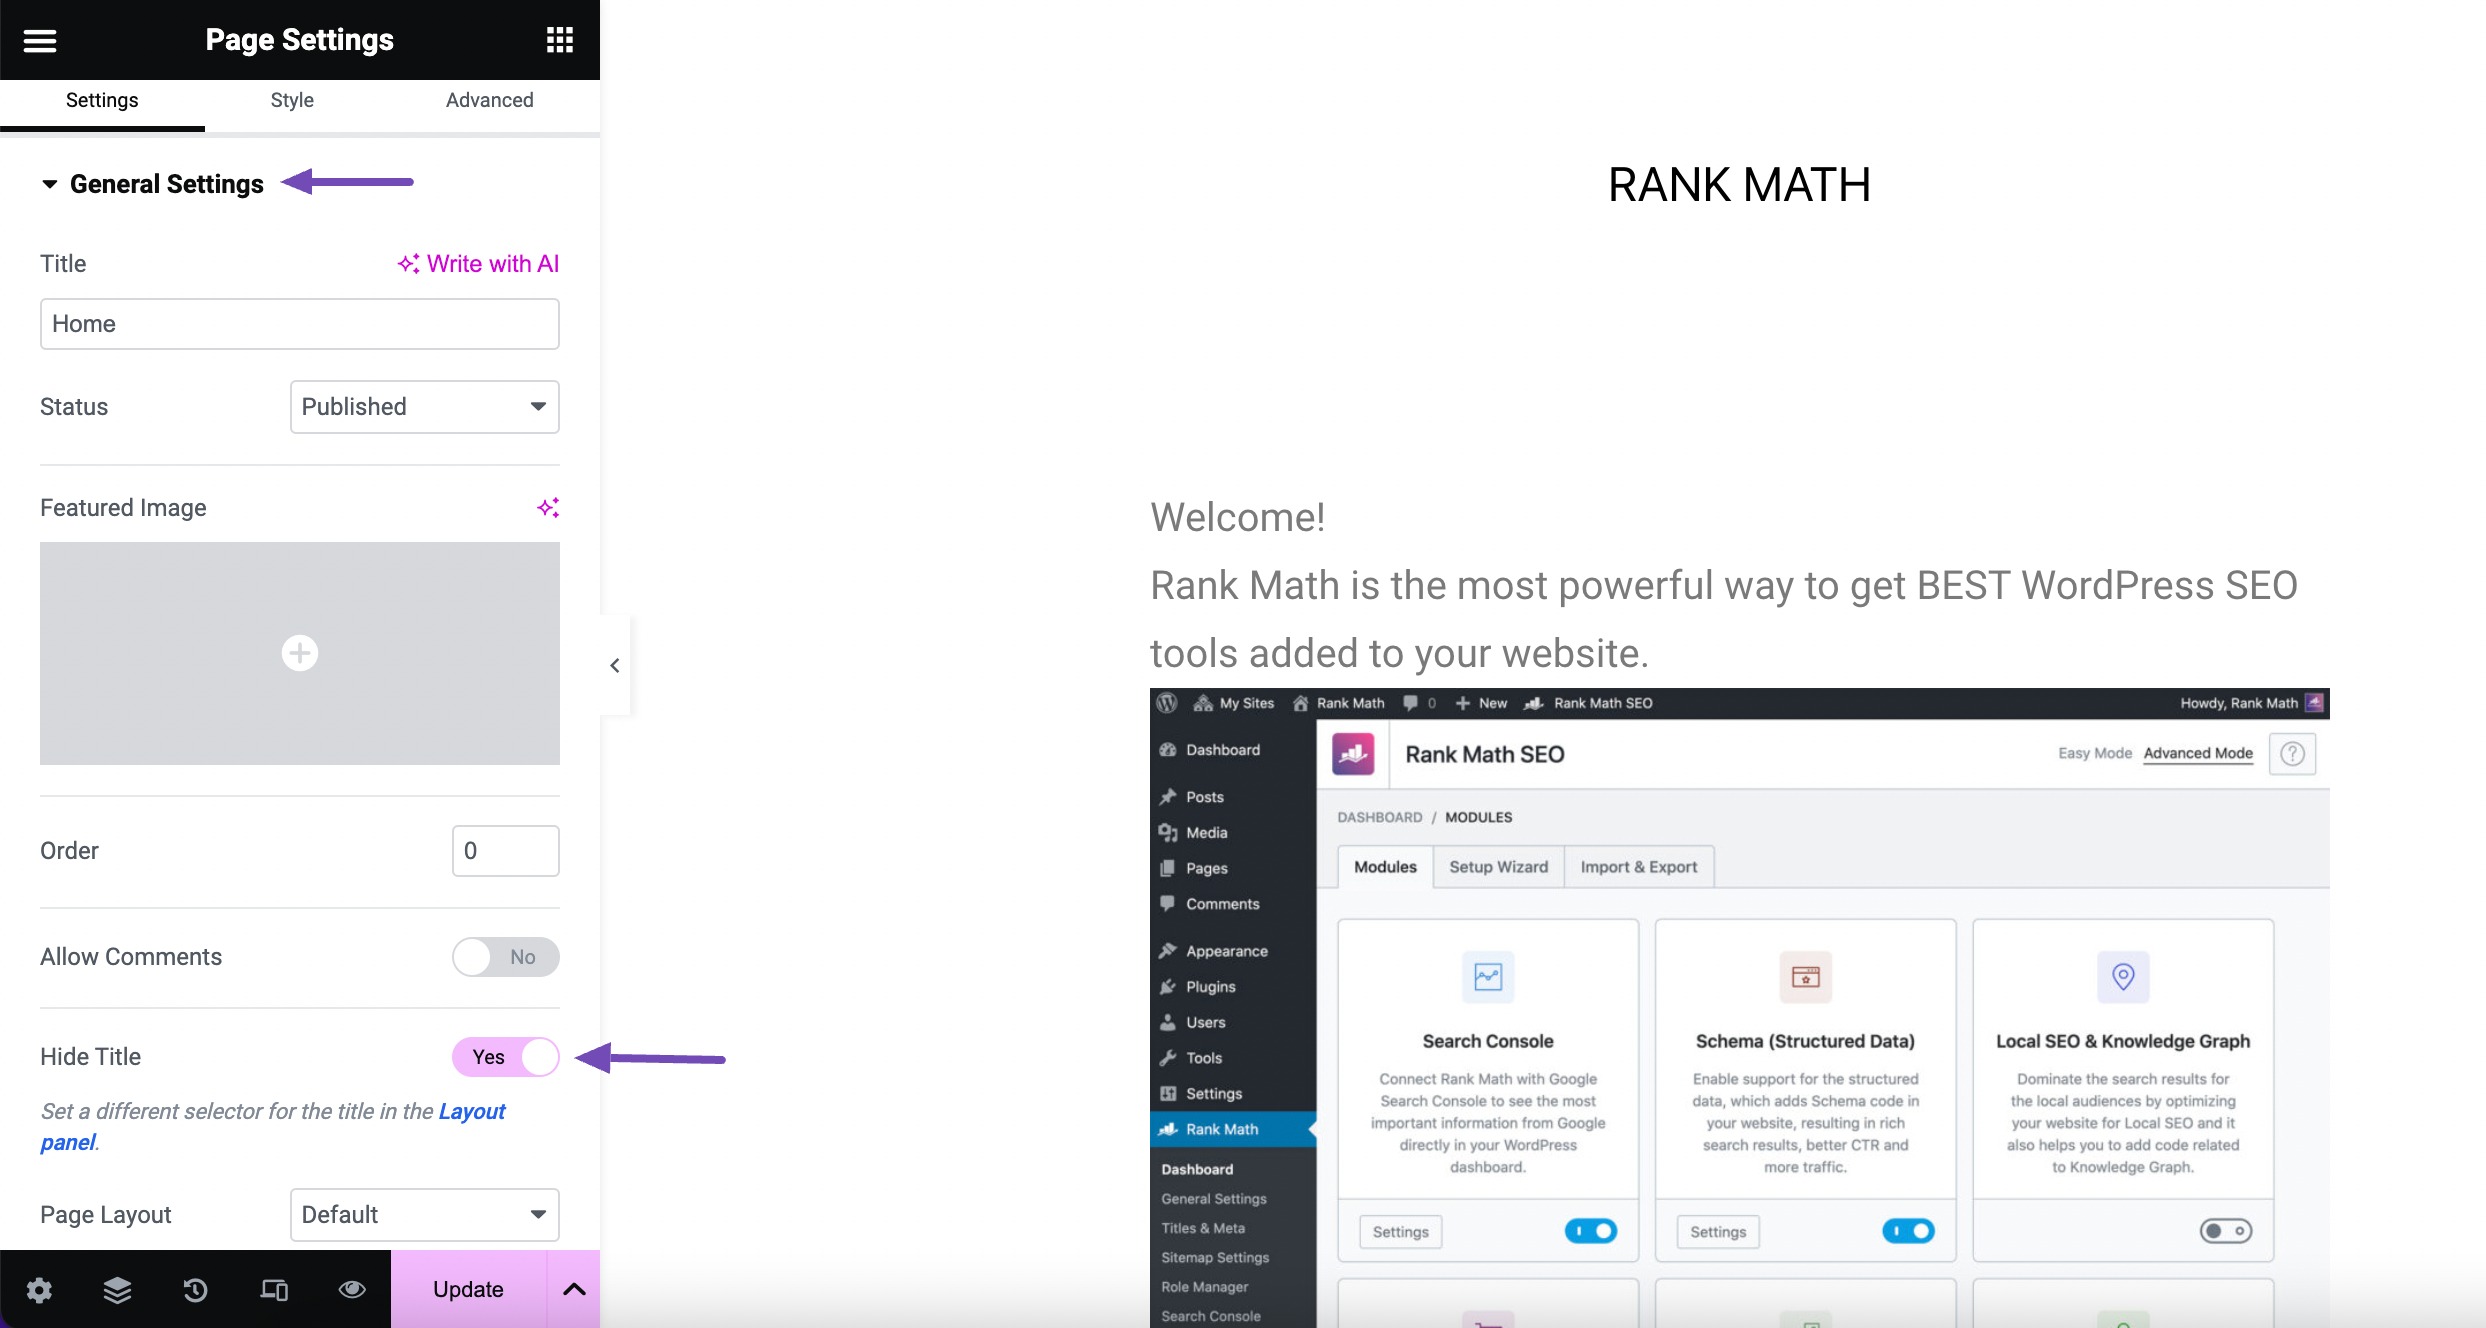The width and height of the screenshot is (2486, 1328).
Task: Toggle the Schema (Structured Data) switch
Action: 1908,1231
